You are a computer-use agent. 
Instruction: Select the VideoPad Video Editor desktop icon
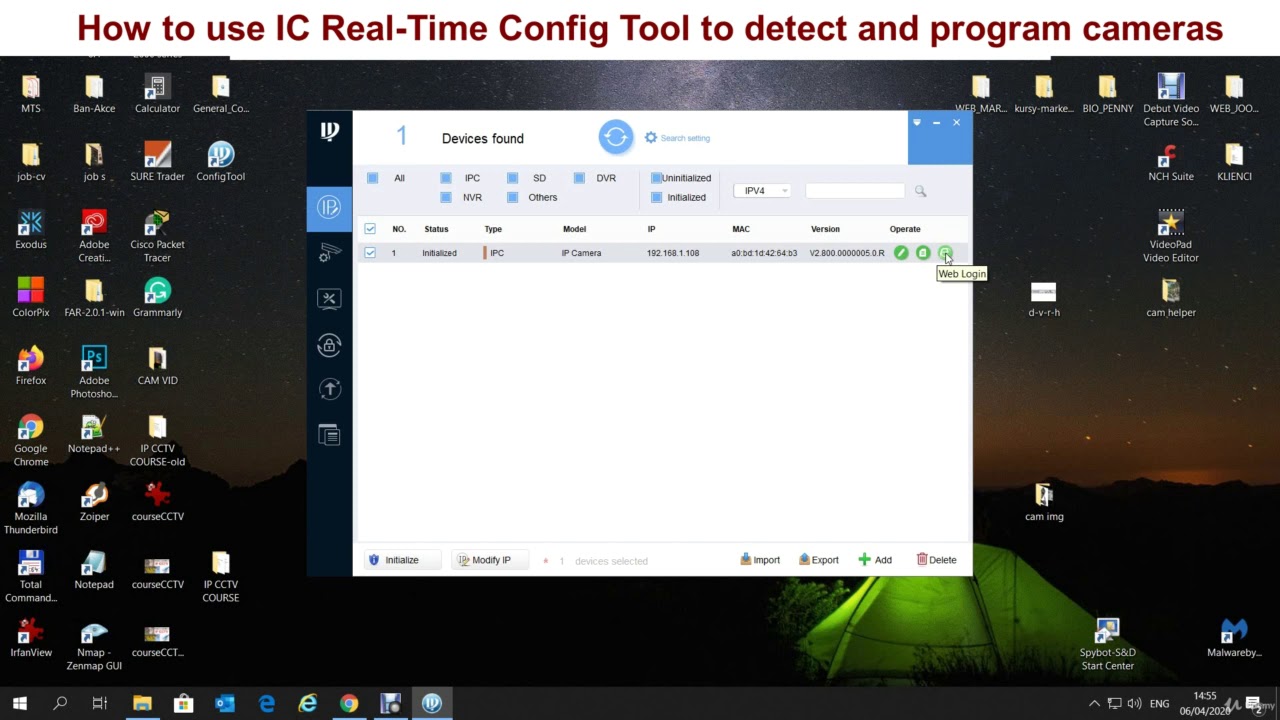1171,236
